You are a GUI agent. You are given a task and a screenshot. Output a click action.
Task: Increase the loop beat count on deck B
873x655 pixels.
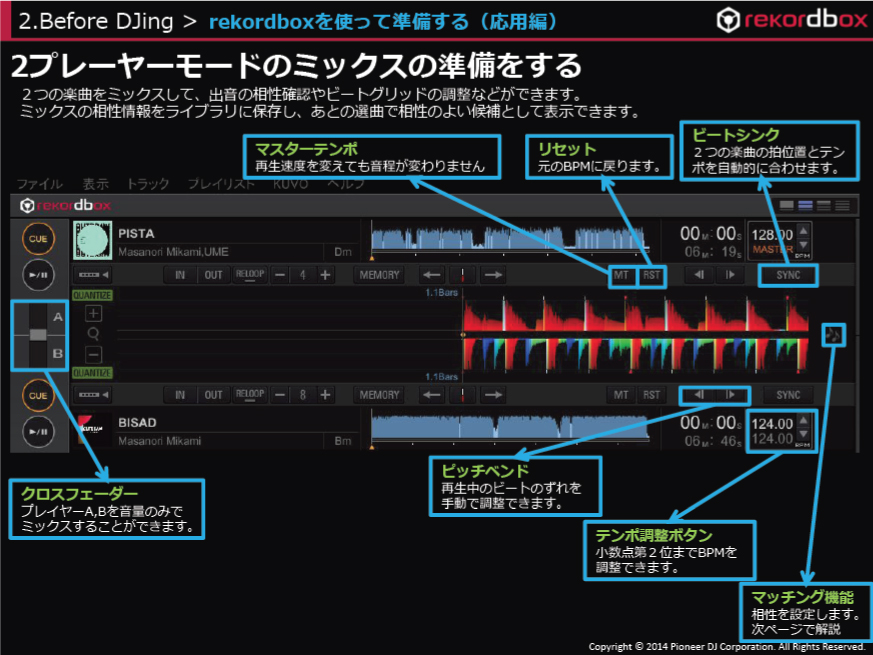point(325,395)
